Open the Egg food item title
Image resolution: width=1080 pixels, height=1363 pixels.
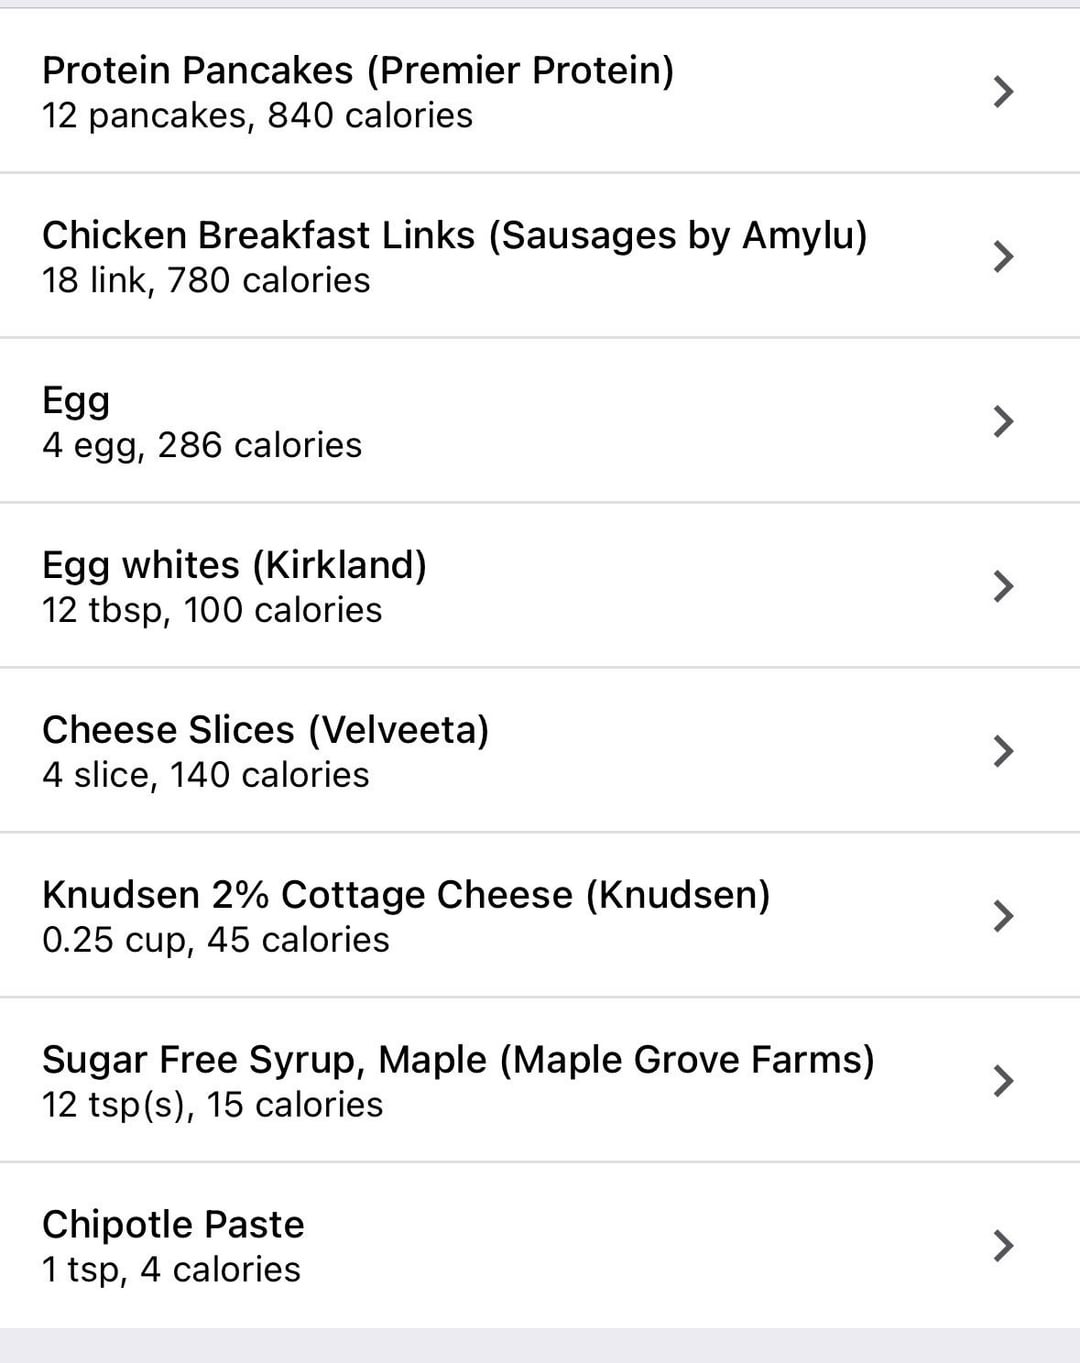tap(76, 401)
